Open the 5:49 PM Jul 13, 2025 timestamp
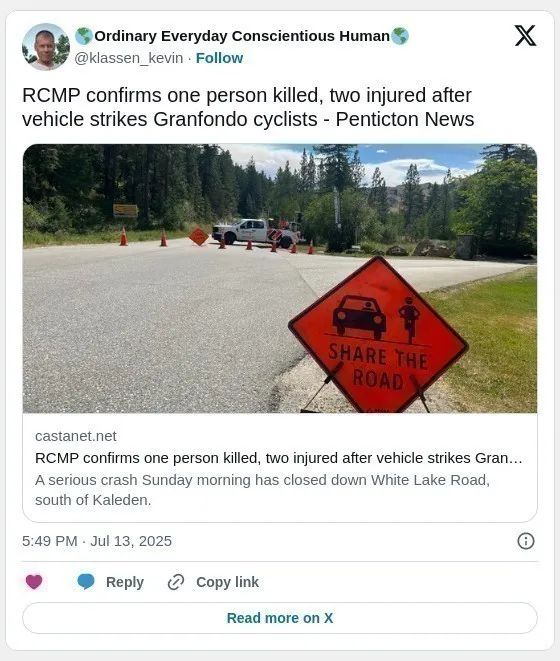The image size is (560, 661). point(97,541)
